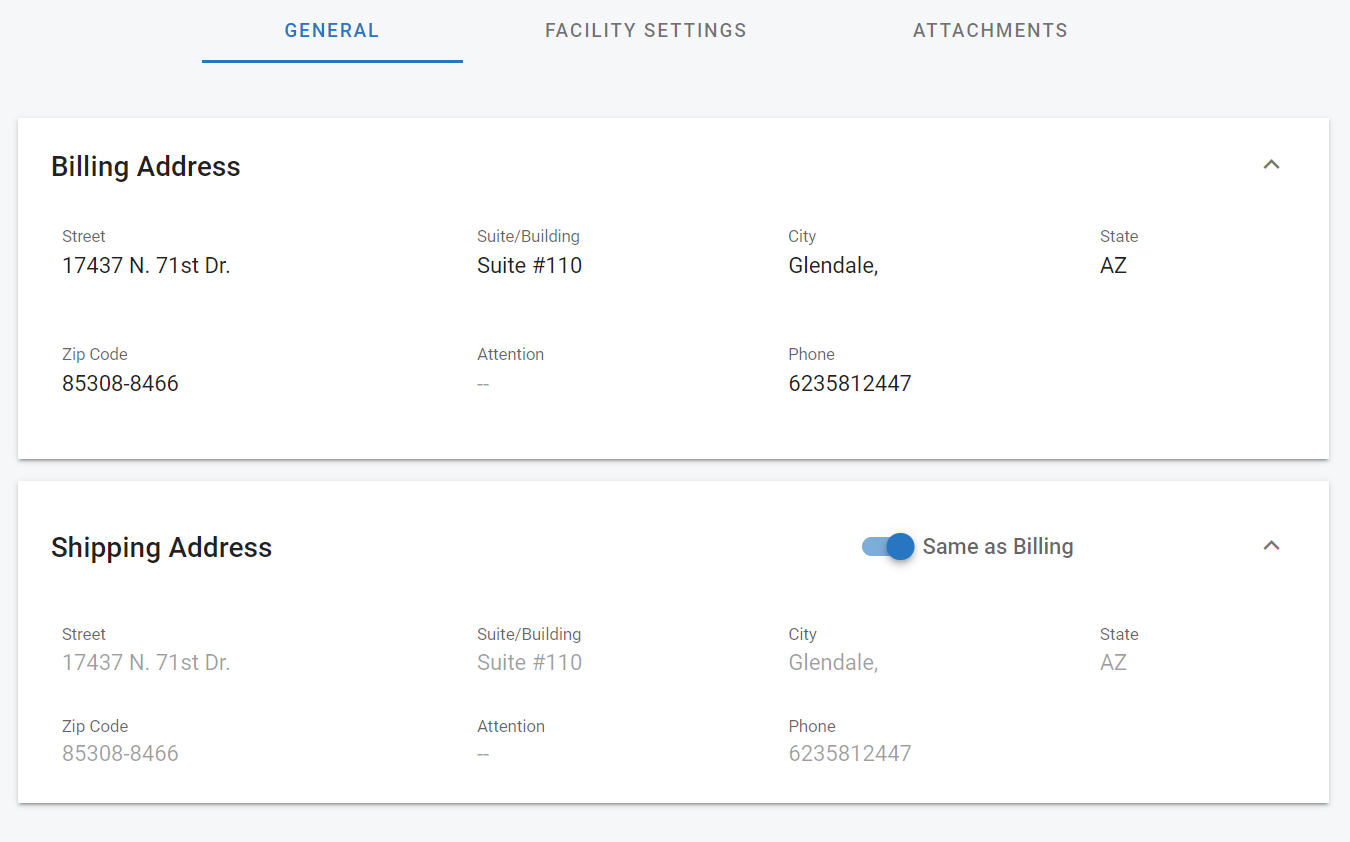Click the billing Zip Code 85308-8466
This screenshot has height=842, width=1350.
pos(120,384)
